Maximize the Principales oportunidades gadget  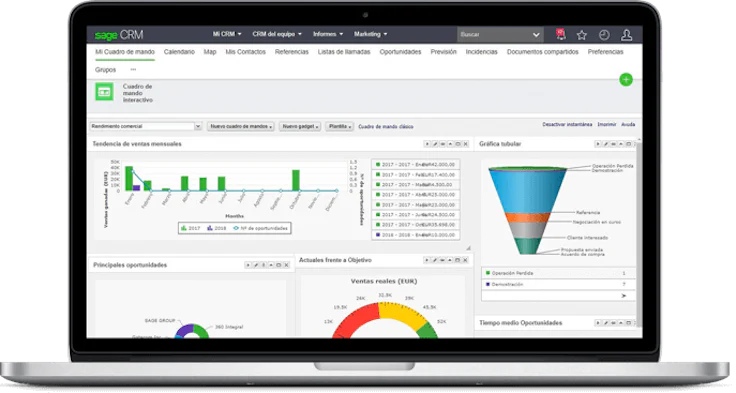[278, 265]
